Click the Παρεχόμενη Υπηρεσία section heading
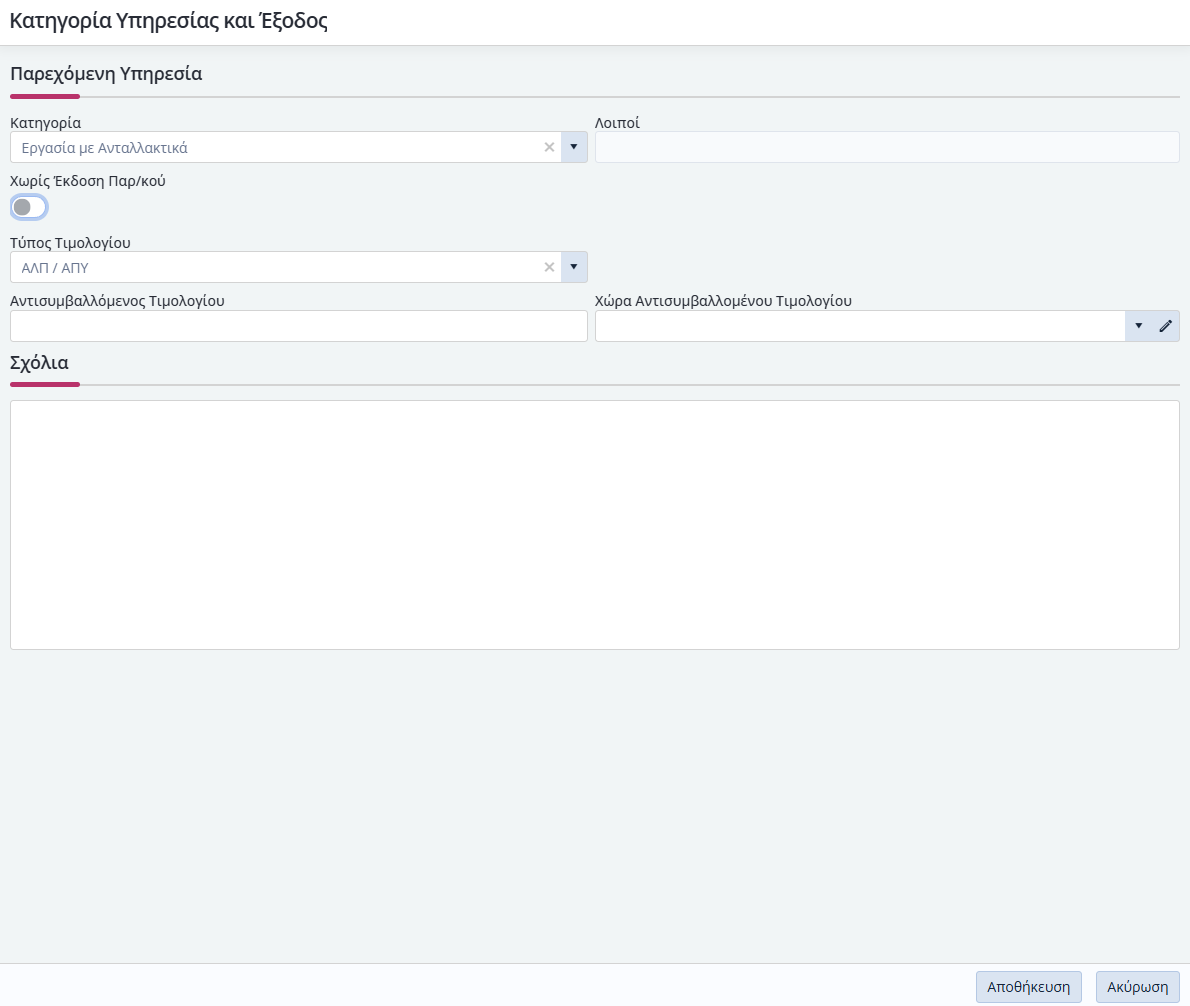1190x1006 pixels. coord(106,73)
